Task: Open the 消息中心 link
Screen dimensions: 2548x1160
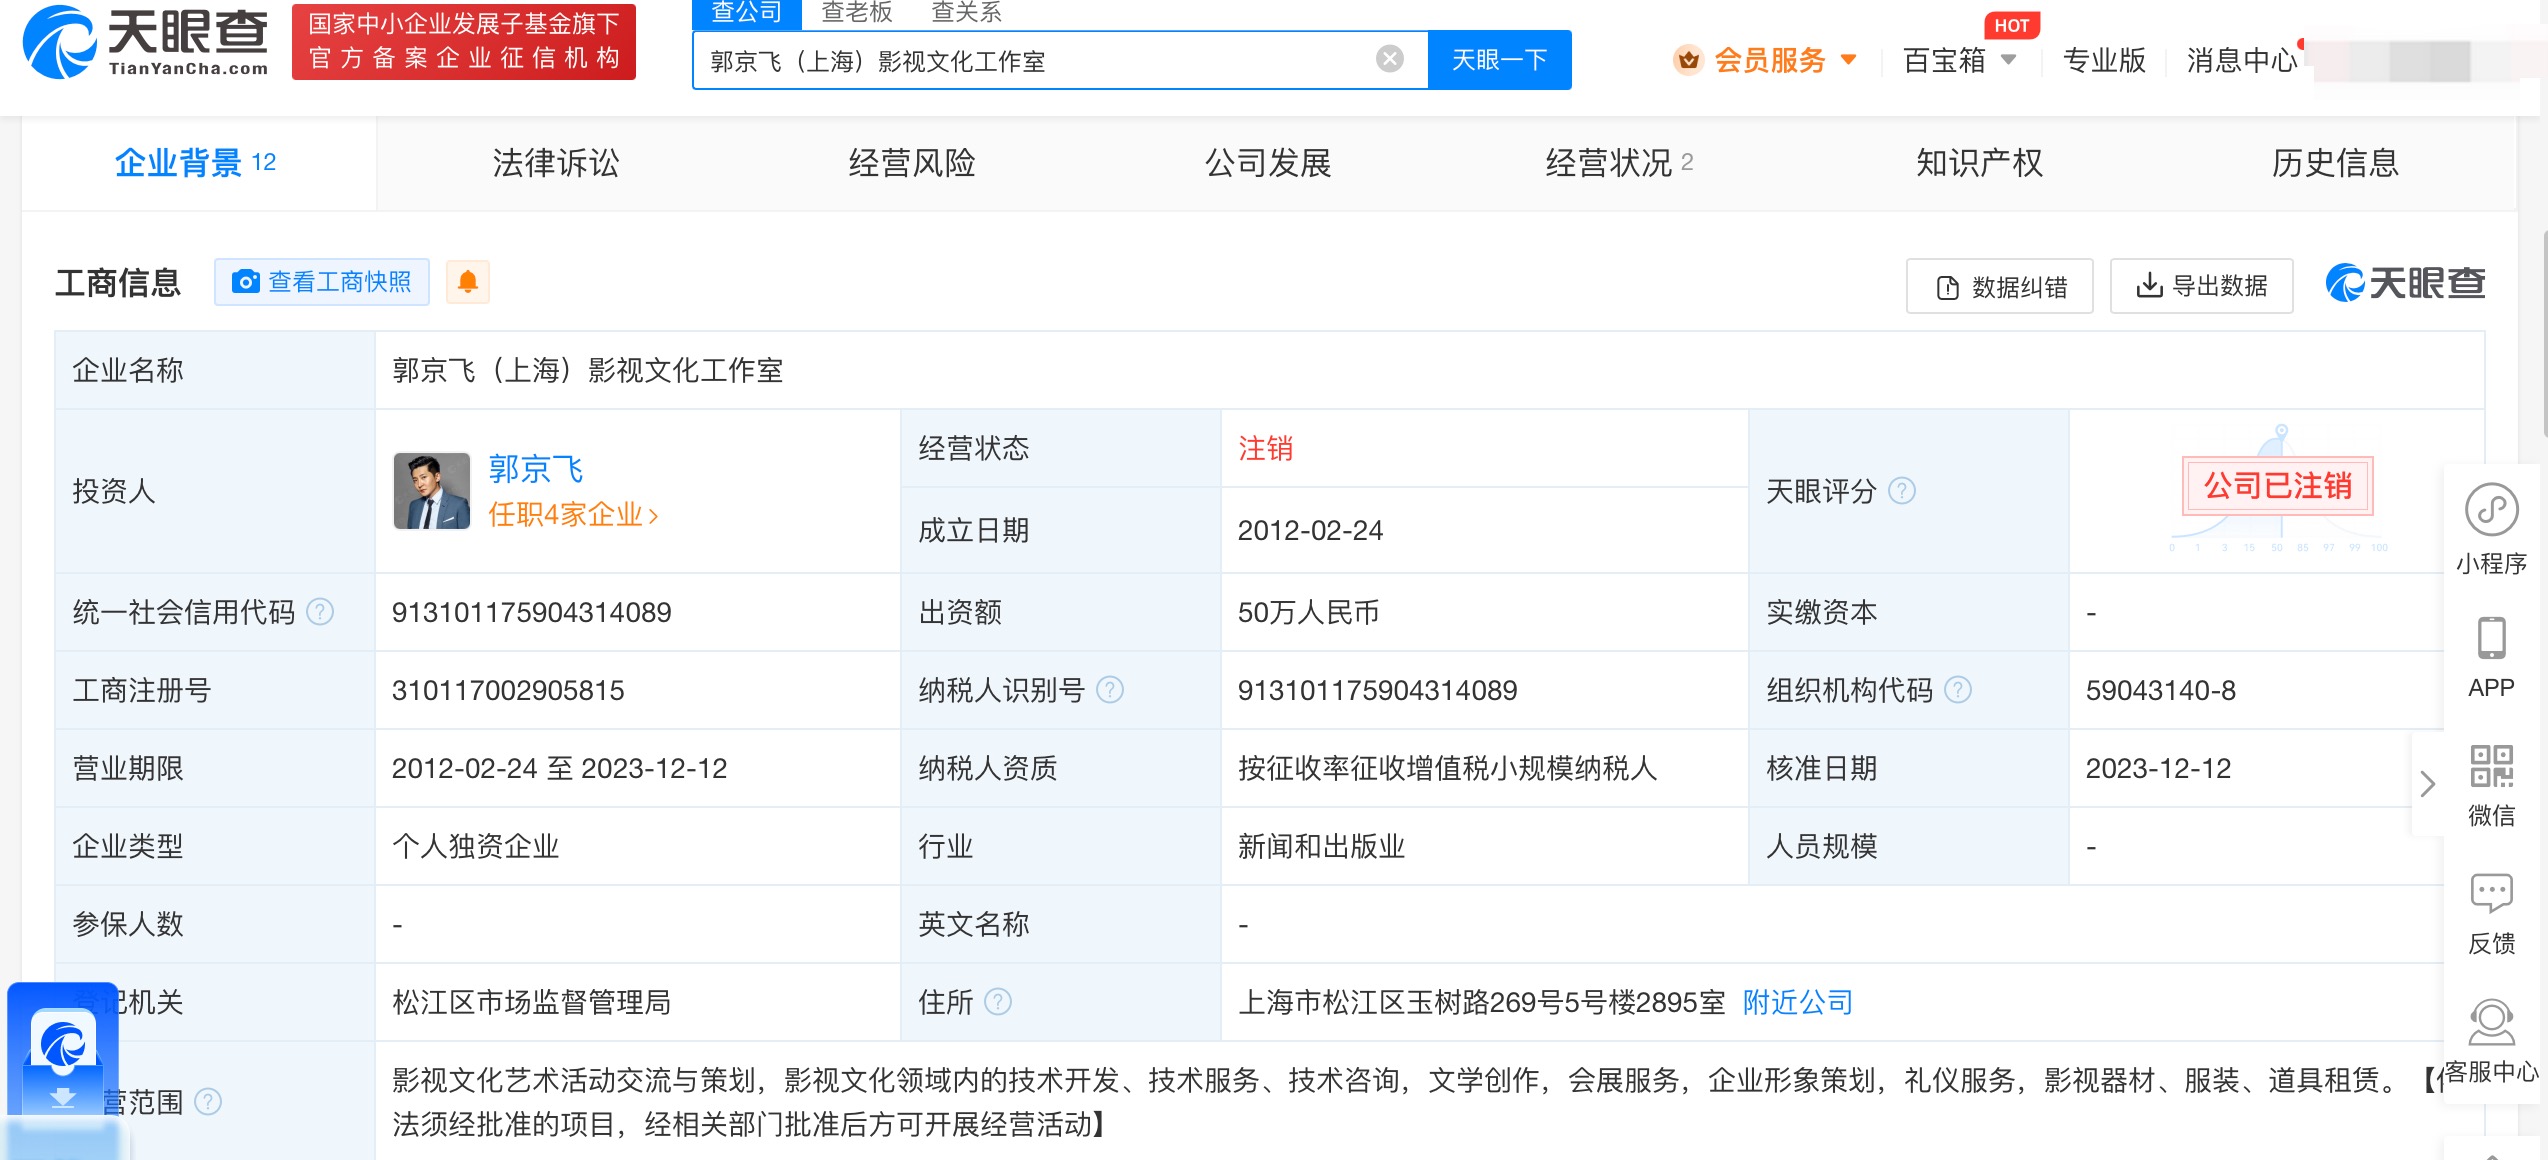Action: point(2242,61)
